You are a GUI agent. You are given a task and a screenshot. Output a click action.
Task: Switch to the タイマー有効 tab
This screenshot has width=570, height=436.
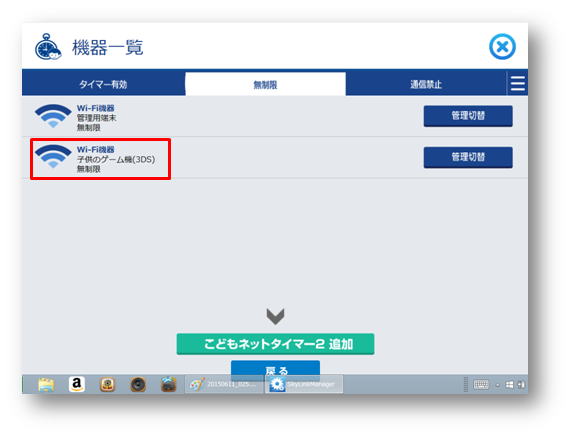click(x=103, y=84)
